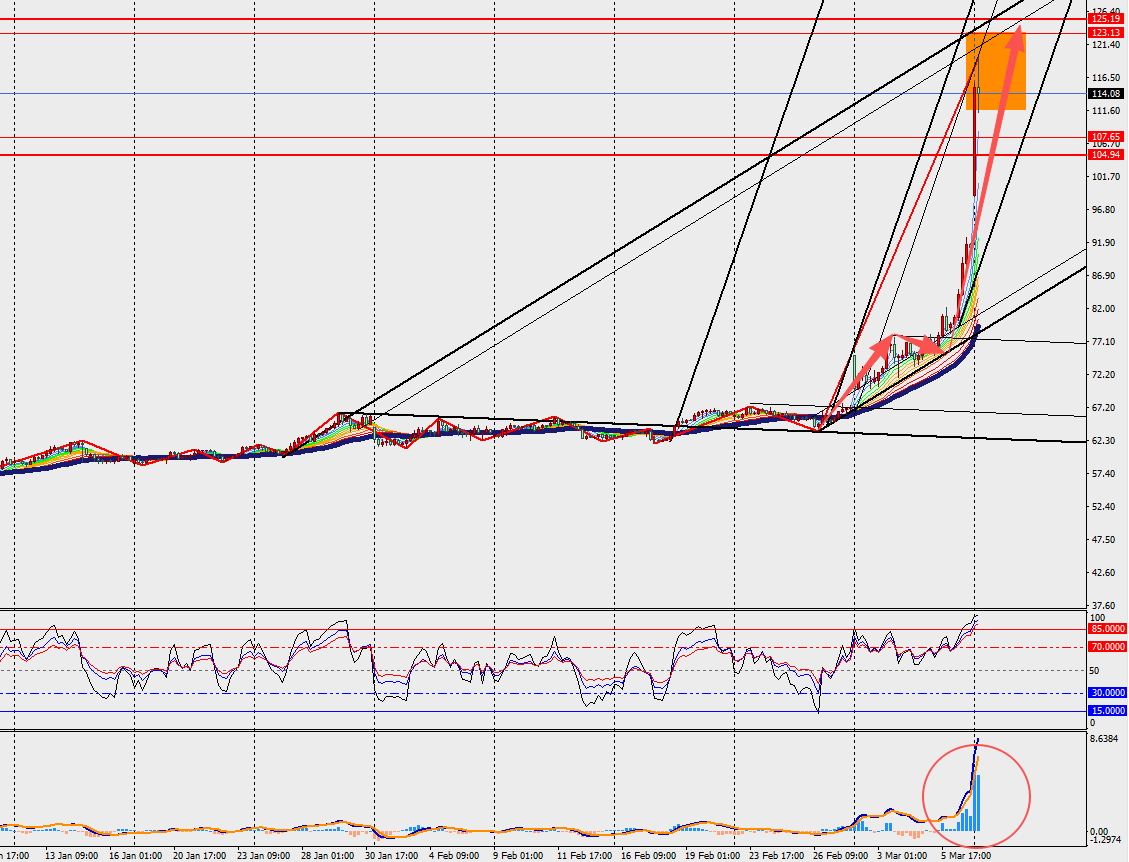
Task: Click the histogram scale value 0.00
Action: [x=1099, y=831]
